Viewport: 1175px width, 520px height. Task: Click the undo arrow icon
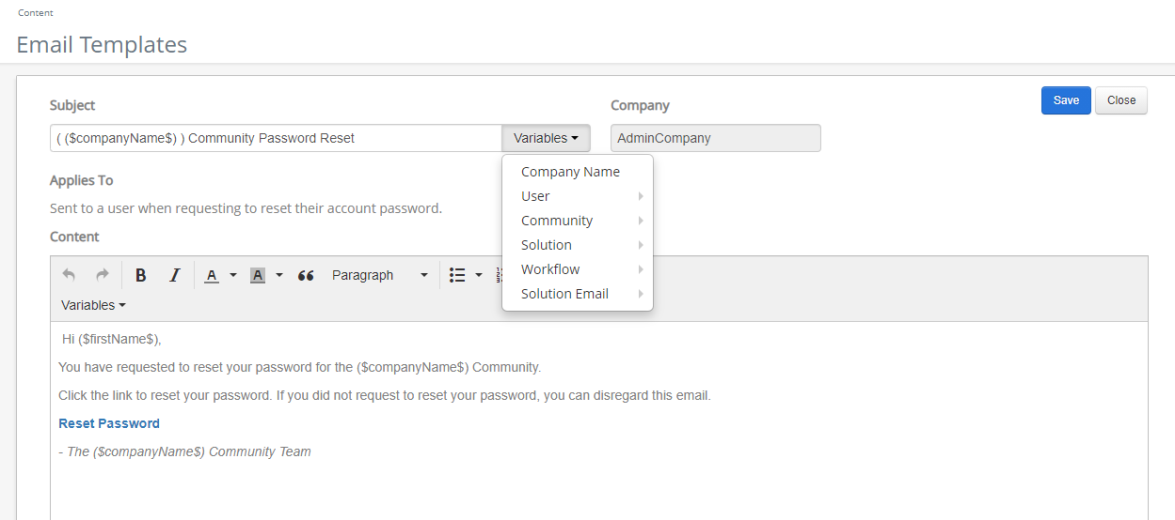click(69, 275)
